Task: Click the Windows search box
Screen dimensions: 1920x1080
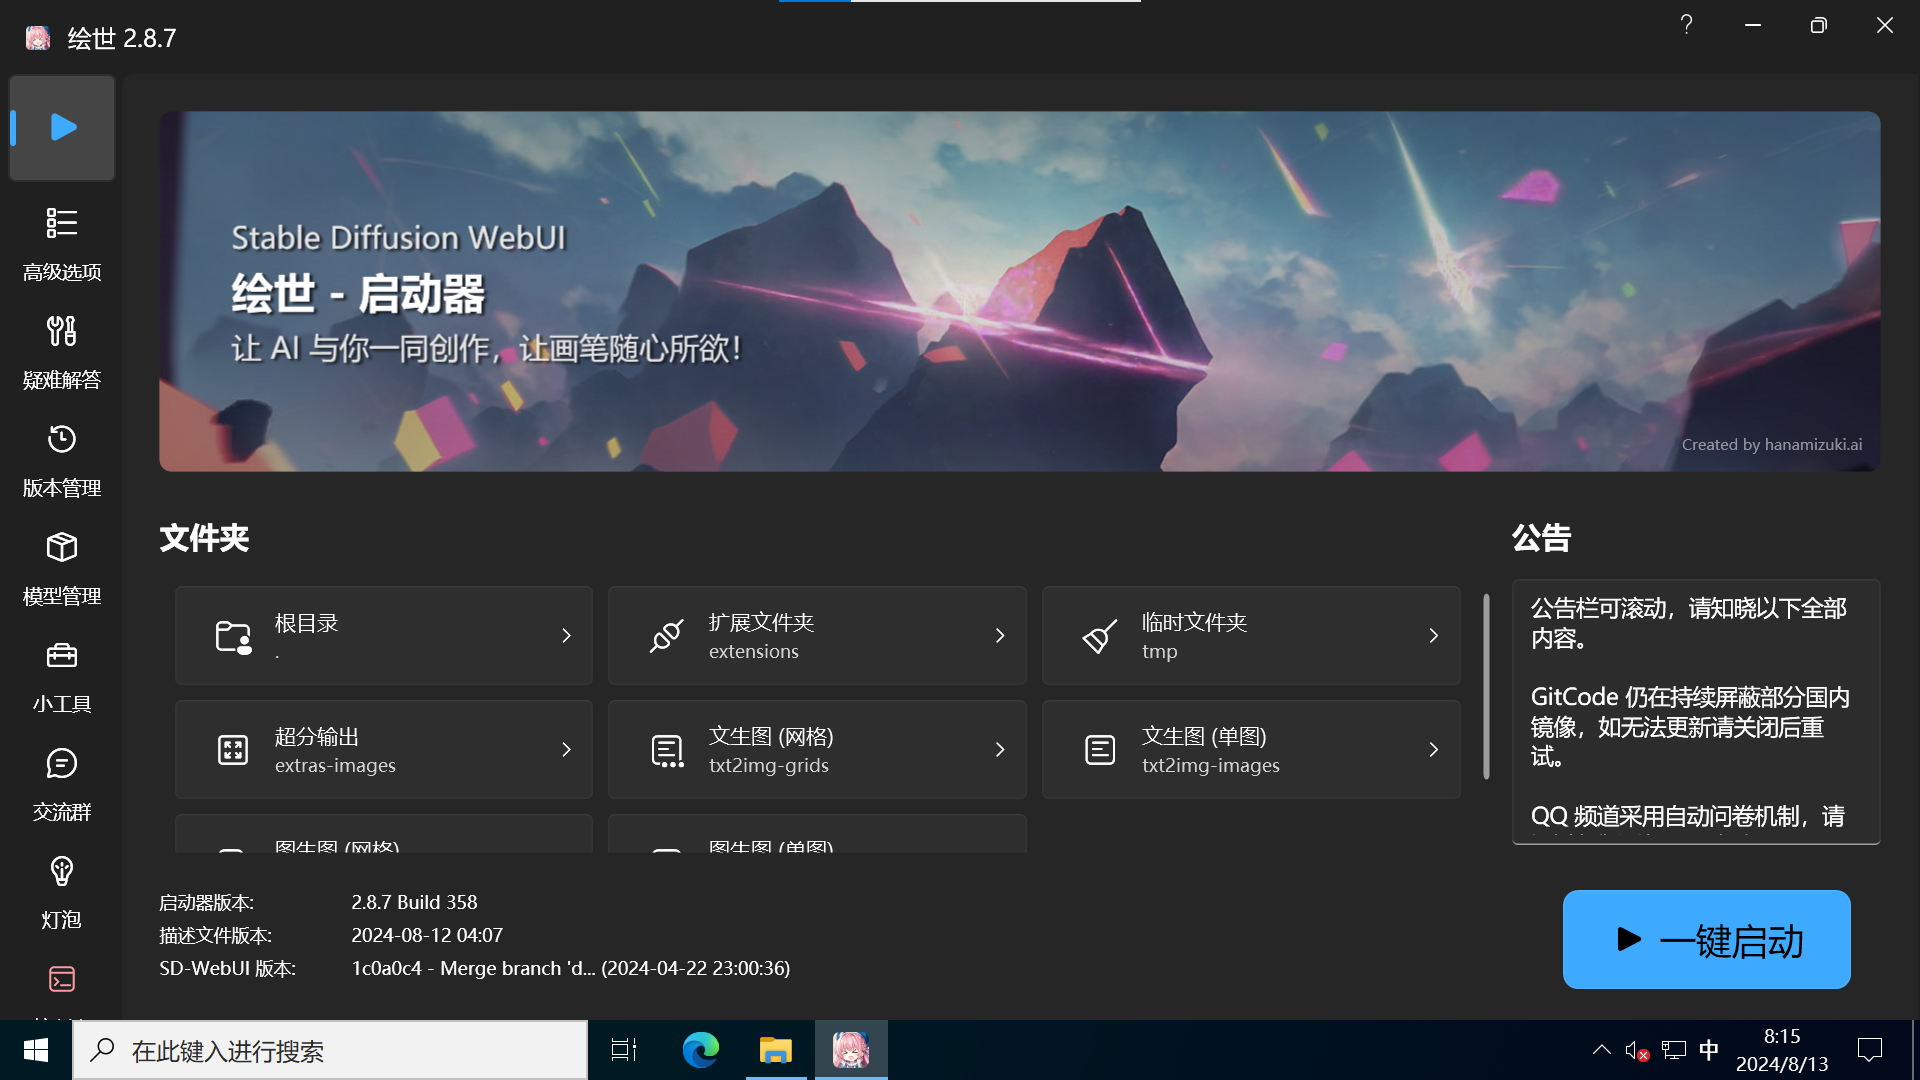Action: pyautogui.click(x=330, y=1050)
